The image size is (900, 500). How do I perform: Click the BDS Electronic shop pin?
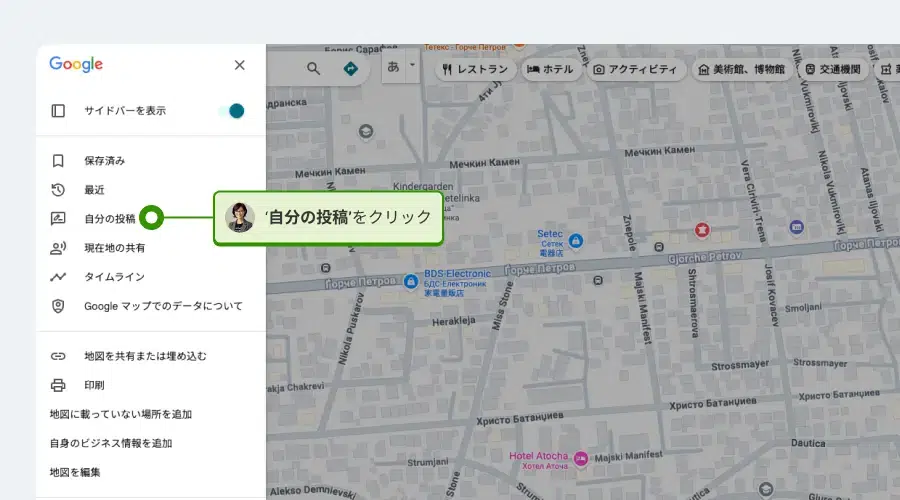click(410, 281)
